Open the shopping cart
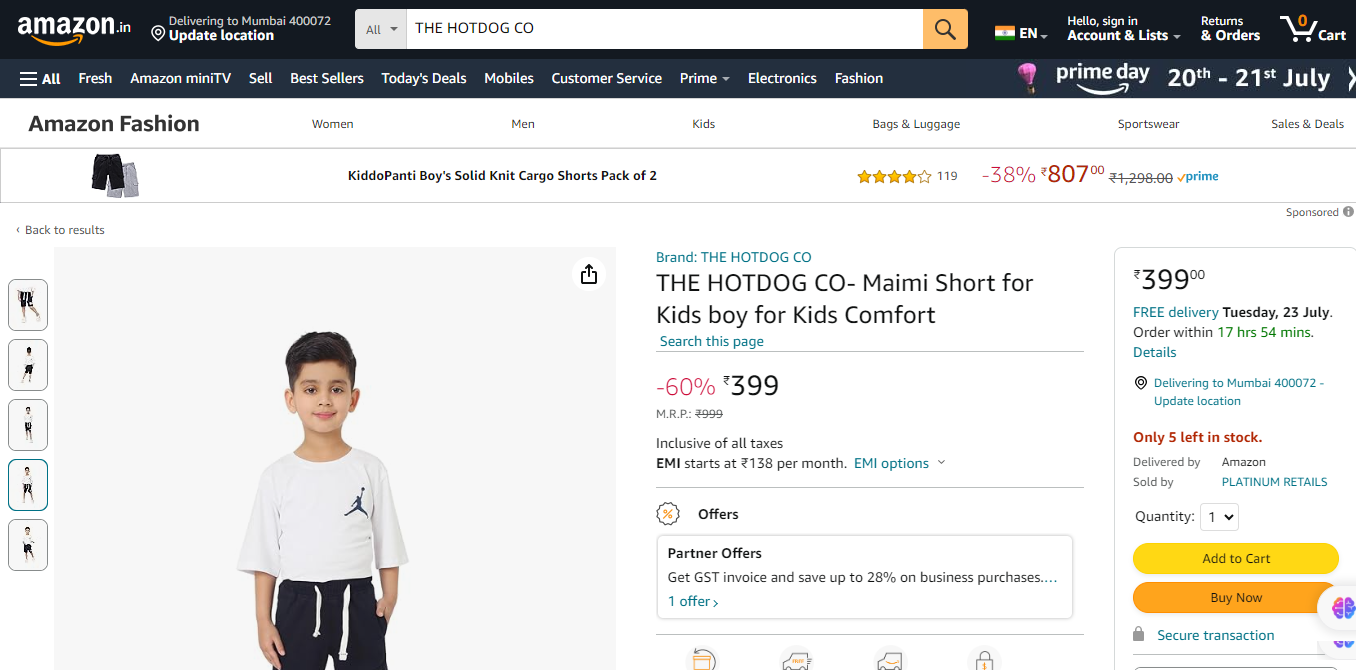1356x670 pixels. (1312, 28)
